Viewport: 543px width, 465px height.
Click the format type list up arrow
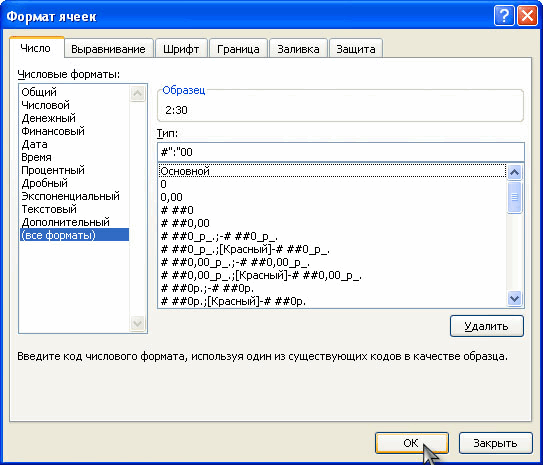(514, 172)
